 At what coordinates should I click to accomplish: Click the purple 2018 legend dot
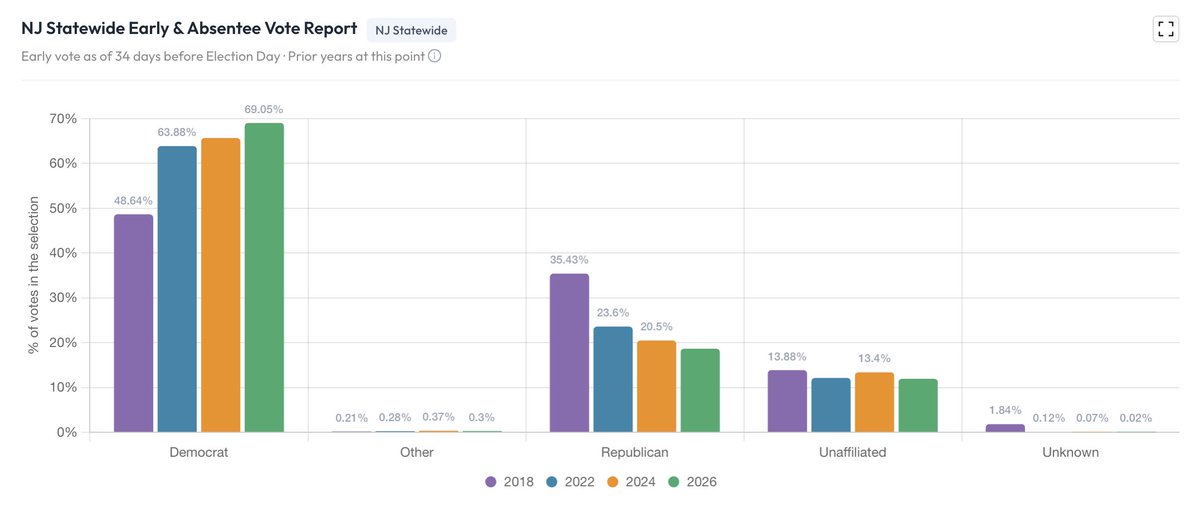pos(491,482)
